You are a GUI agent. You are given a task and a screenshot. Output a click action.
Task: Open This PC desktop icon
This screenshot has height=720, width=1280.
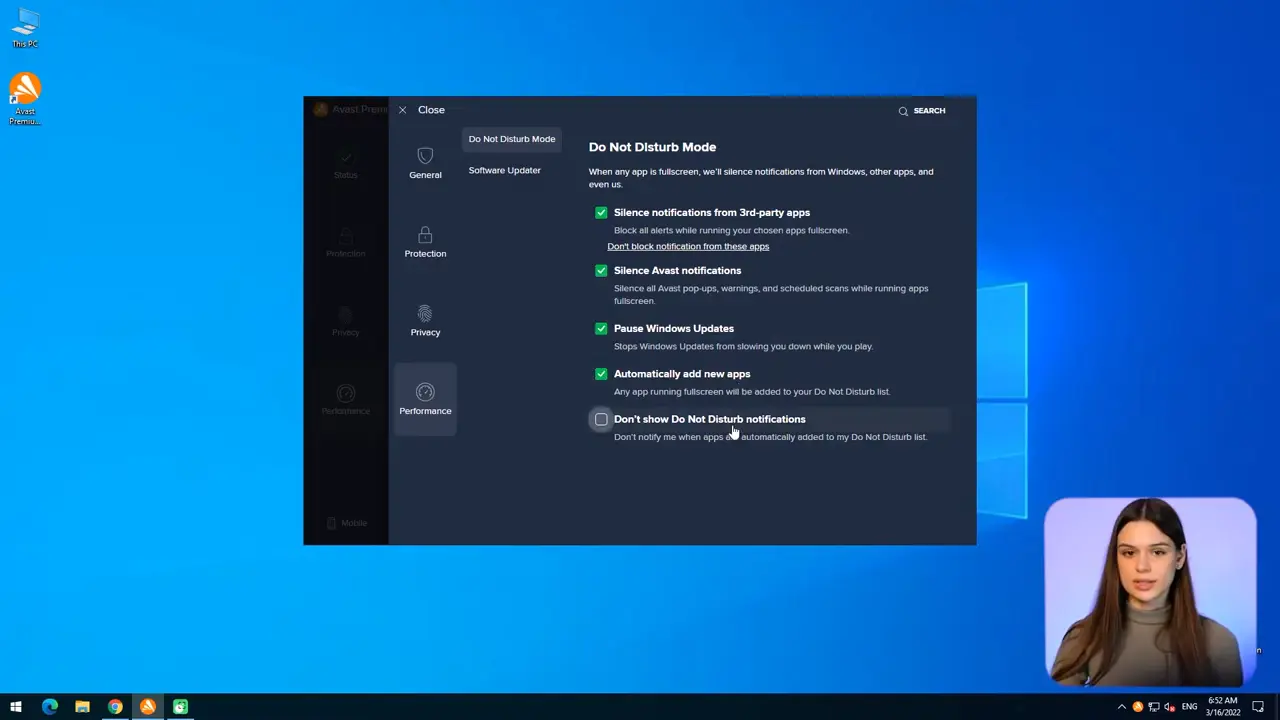(x=25, y=28)
